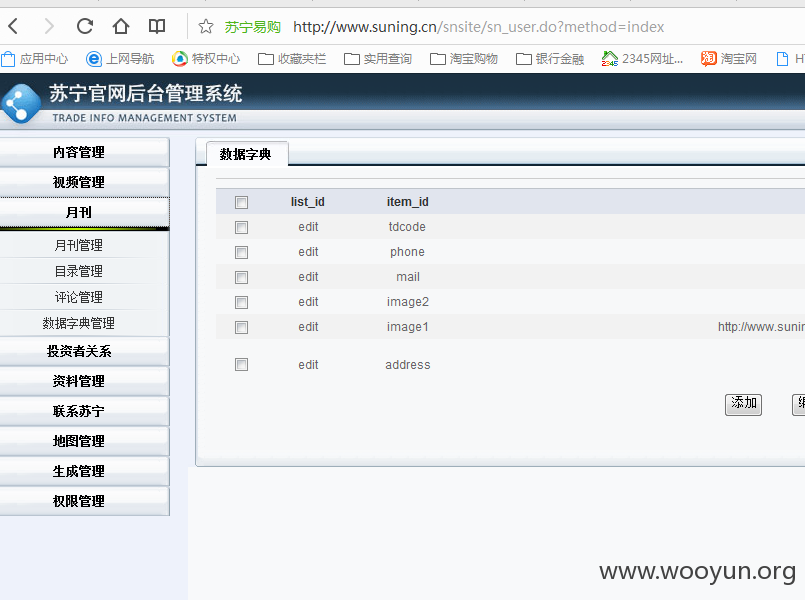Click edit link for address
Screen dimensions: 805x600
pyautogui.click(x=308, y=365)
